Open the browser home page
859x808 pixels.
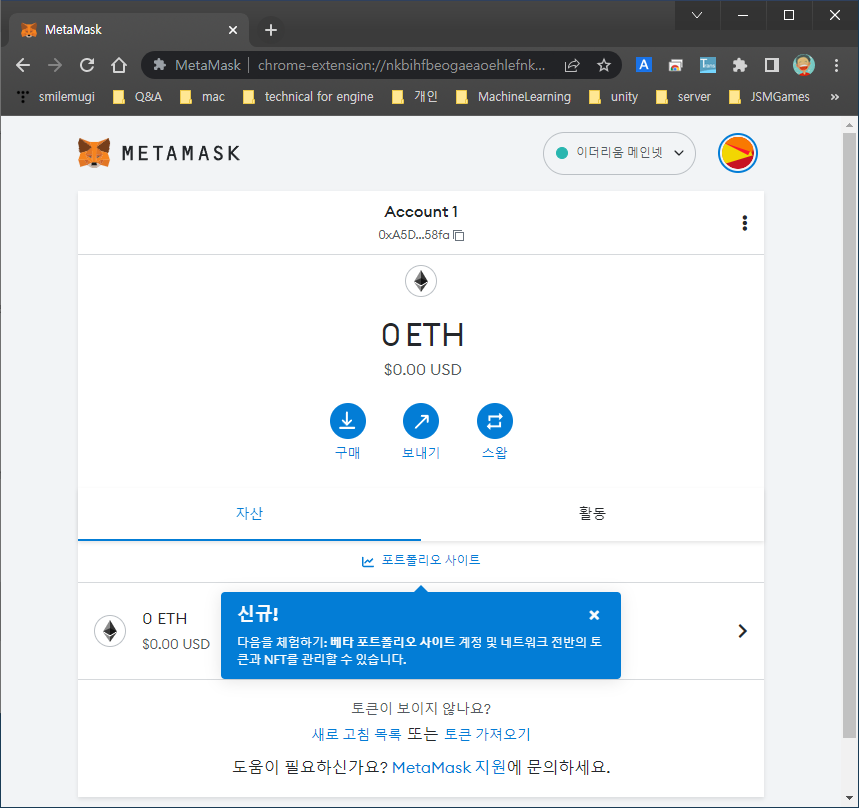(119, 65)
